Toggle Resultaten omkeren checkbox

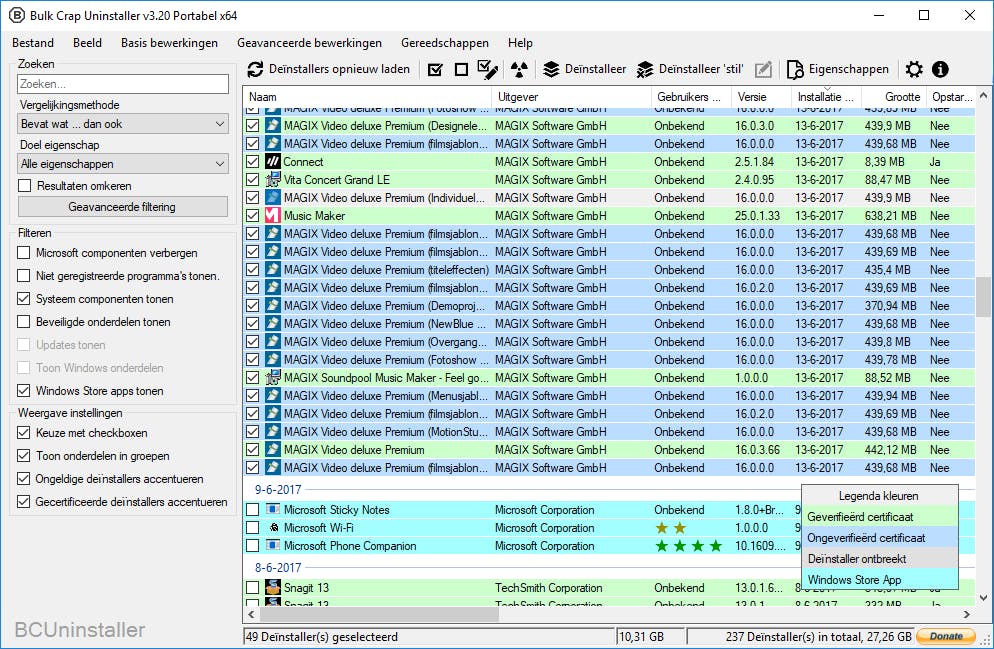[25, 186]
